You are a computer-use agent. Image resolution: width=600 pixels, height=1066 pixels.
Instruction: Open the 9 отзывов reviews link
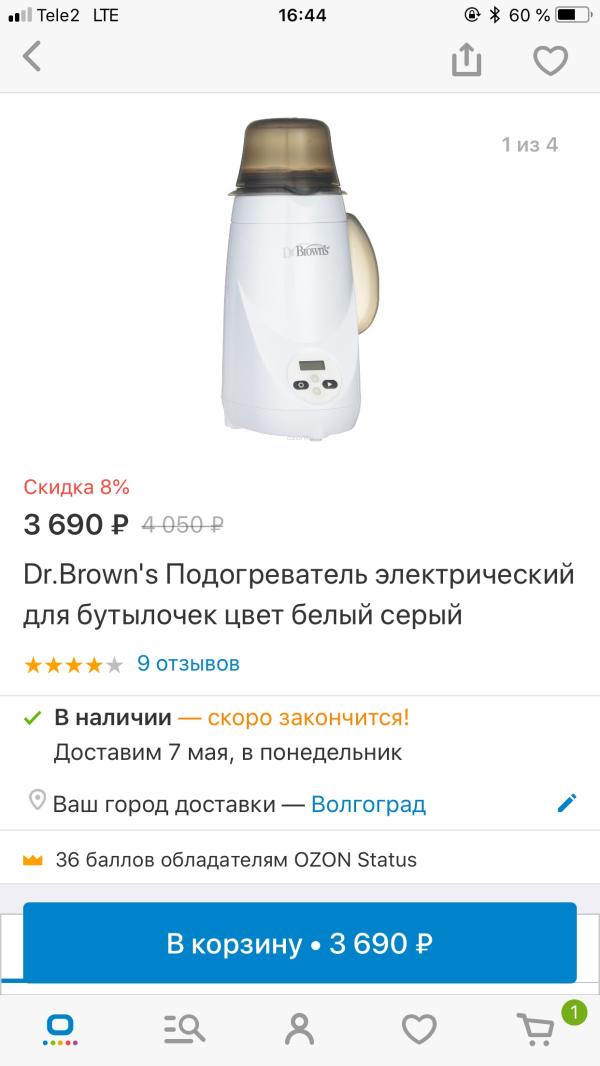coord(188,663)
